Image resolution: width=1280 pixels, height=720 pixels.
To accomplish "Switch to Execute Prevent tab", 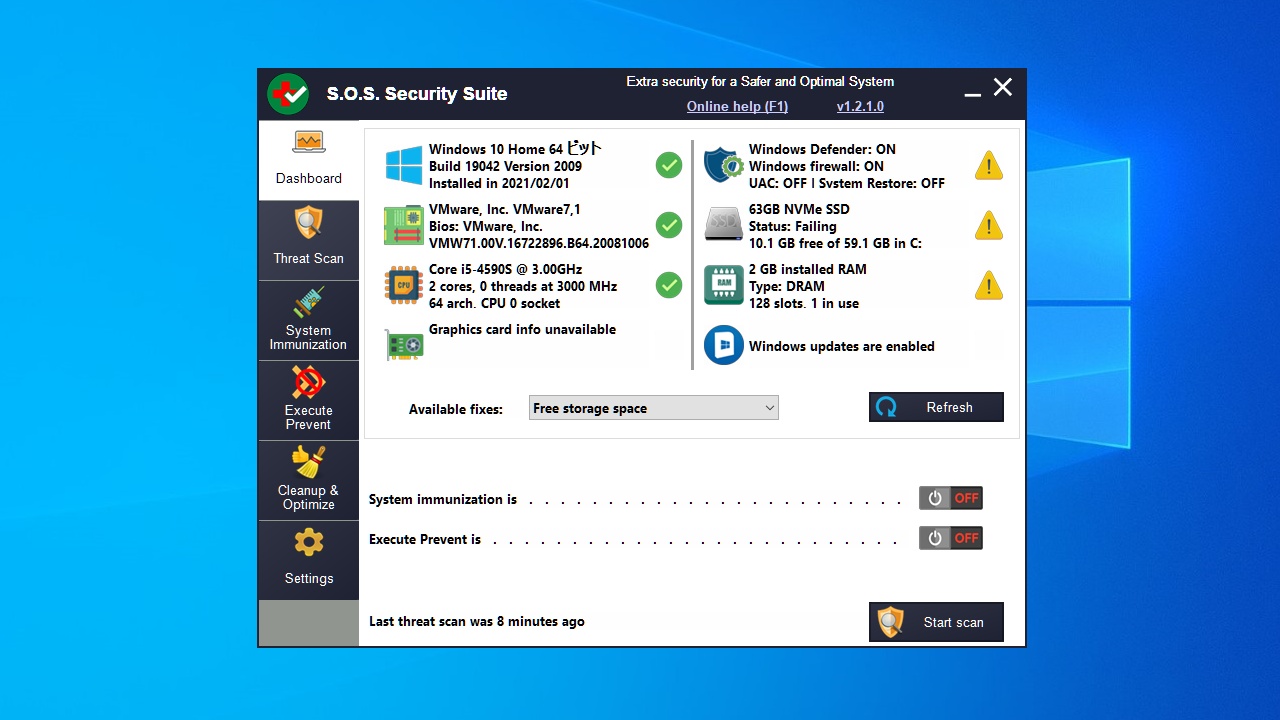I will (309, 400).
